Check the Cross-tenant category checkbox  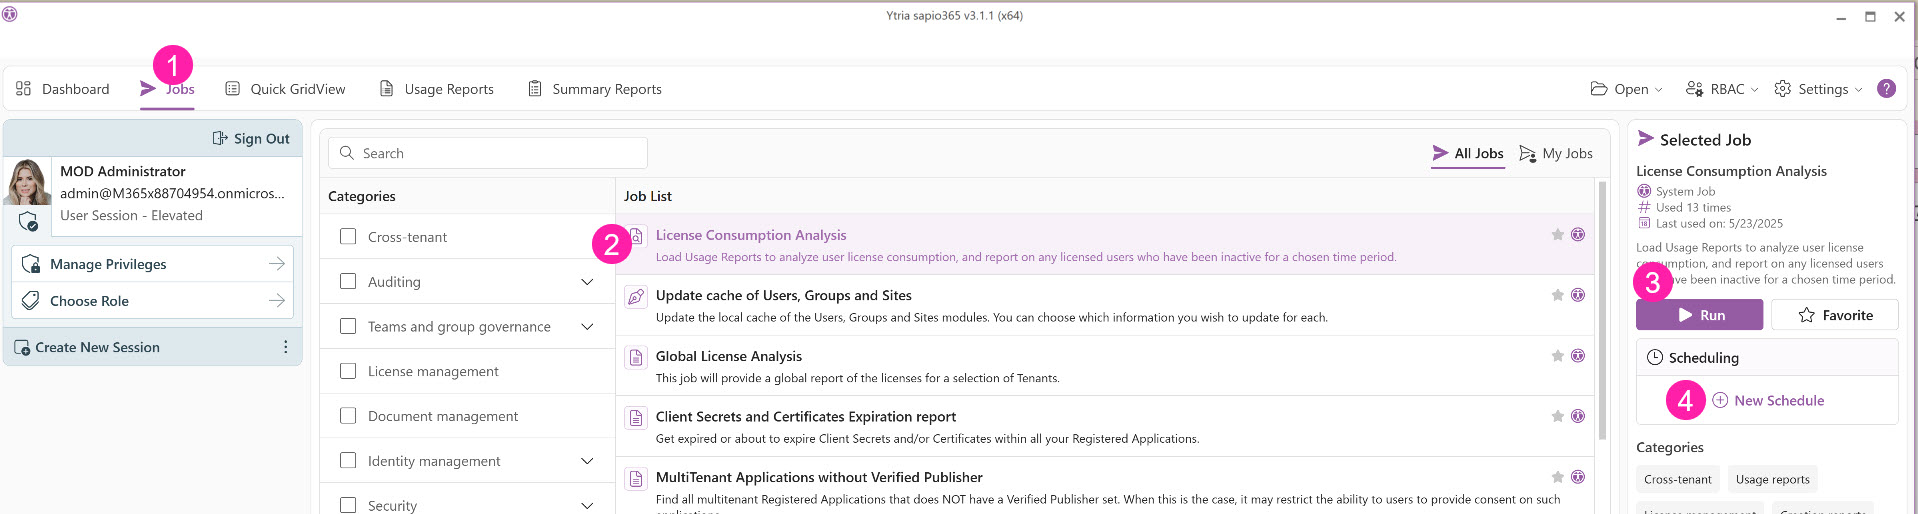[x=348, y=237]
